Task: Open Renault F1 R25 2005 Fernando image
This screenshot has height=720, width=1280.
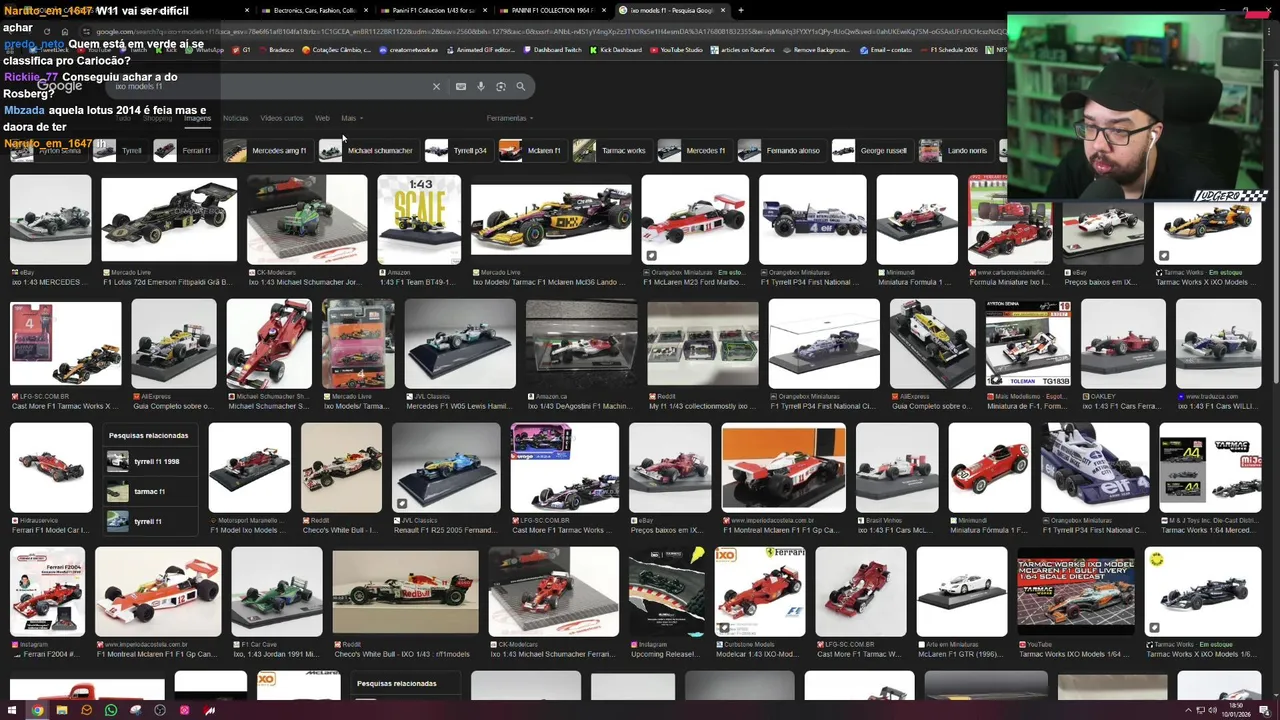Action: [446, 468]
